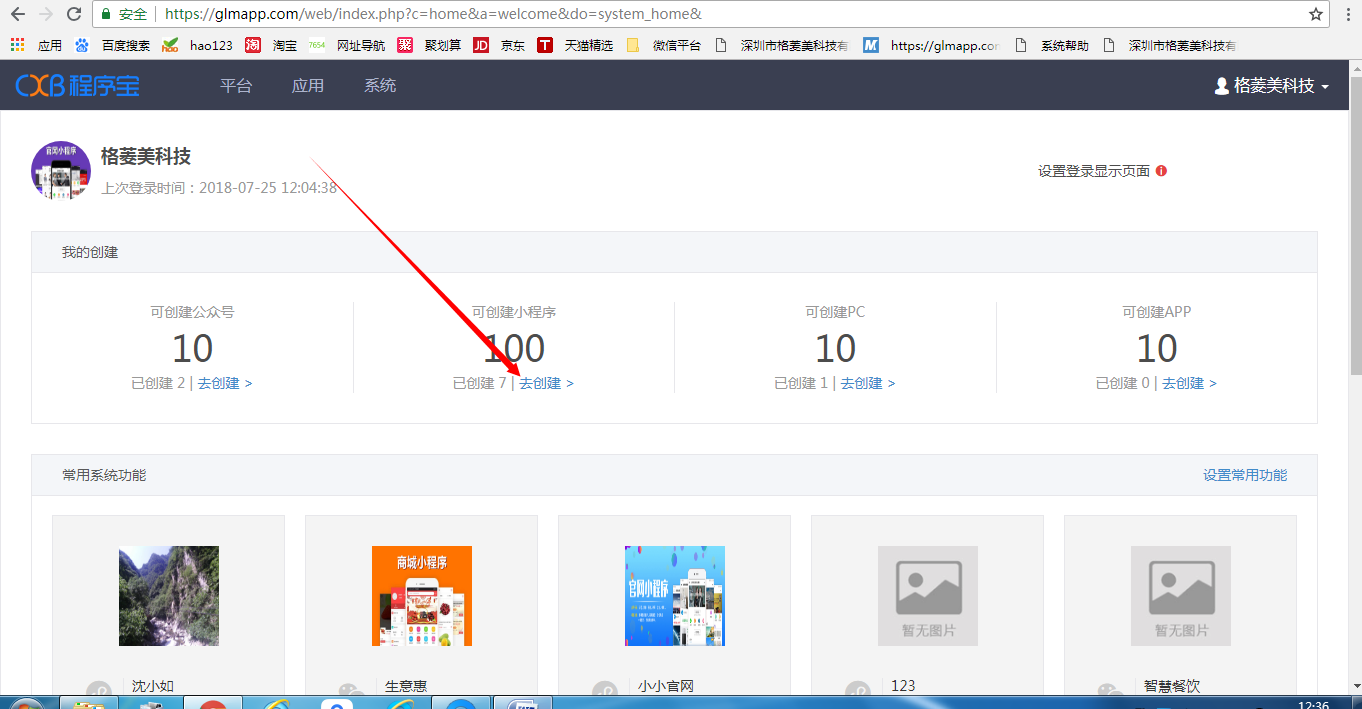Open the 系统 menu
The image size is (1362, 709).
pos(380,86)
